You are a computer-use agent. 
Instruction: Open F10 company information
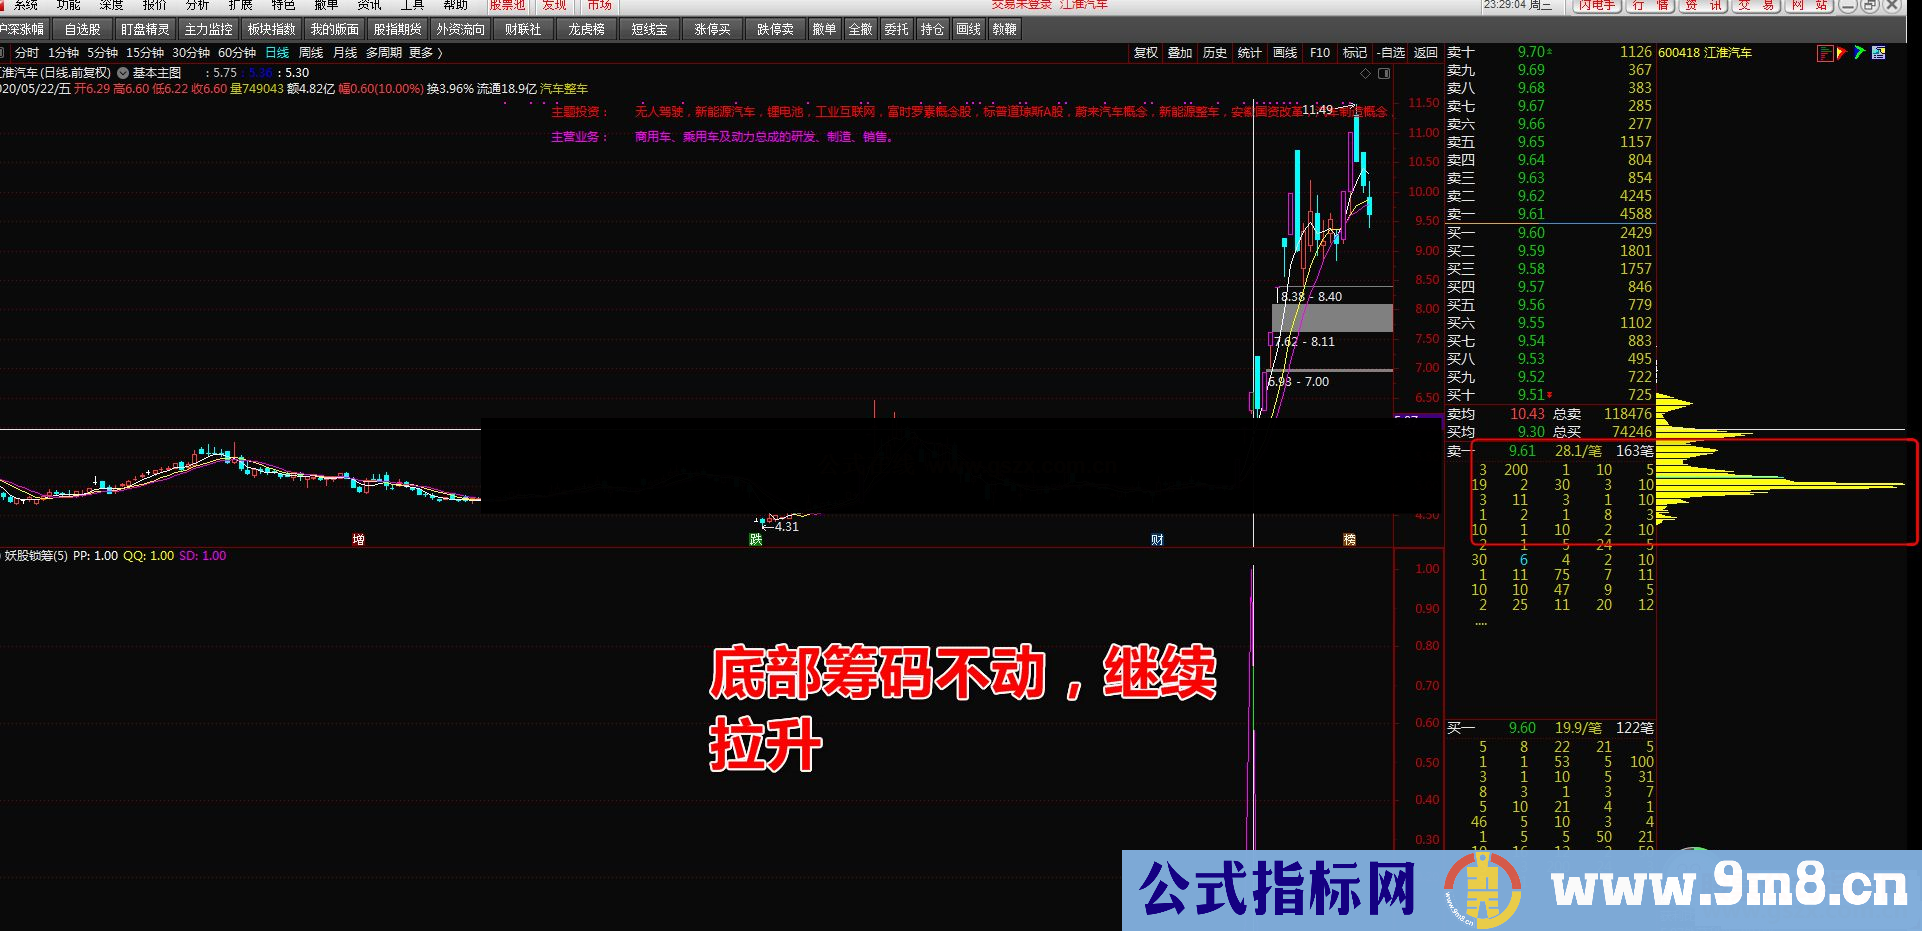[1320, 53]
